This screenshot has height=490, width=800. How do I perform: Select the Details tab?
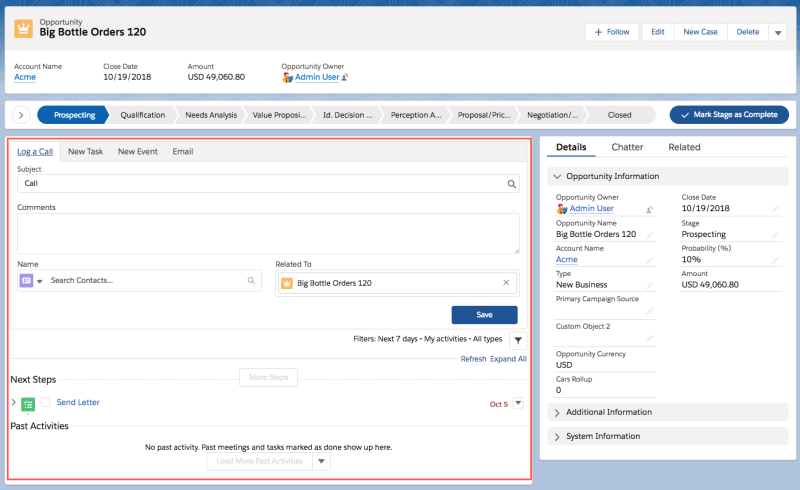(571, 147)
